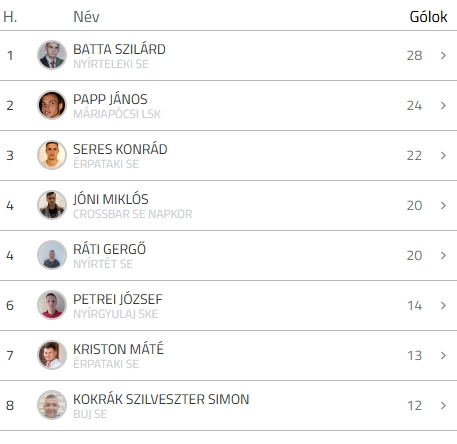457x444 pixels.
Task: Expand the Petrei József row chevron
Action: [443, 305]
